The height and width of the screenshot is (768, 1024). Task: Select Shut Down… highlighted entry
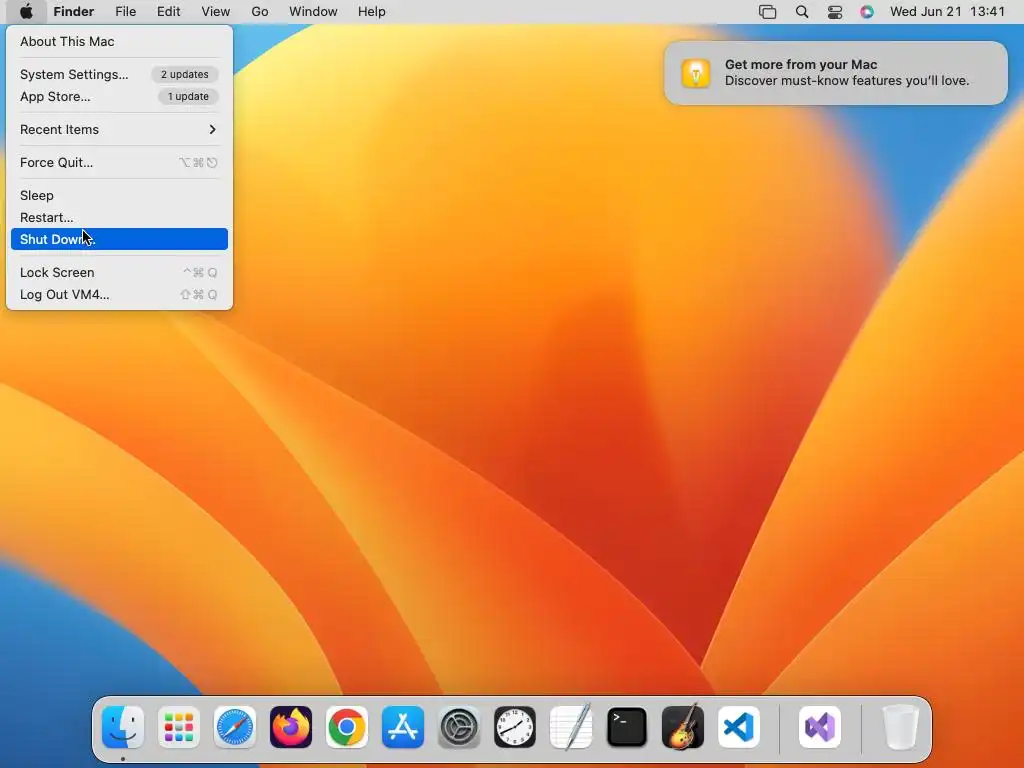pyautogui.click(x=119, y=239)
